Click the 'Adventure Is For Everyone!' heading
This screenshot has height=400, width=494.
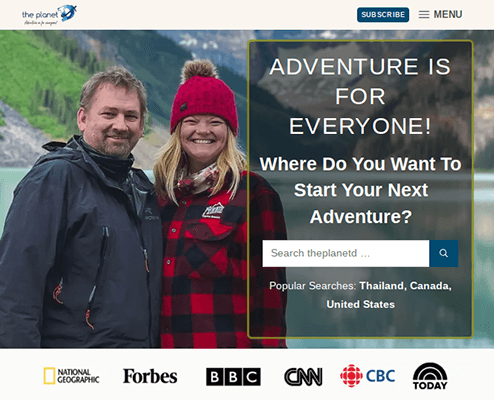coord(360,96)
